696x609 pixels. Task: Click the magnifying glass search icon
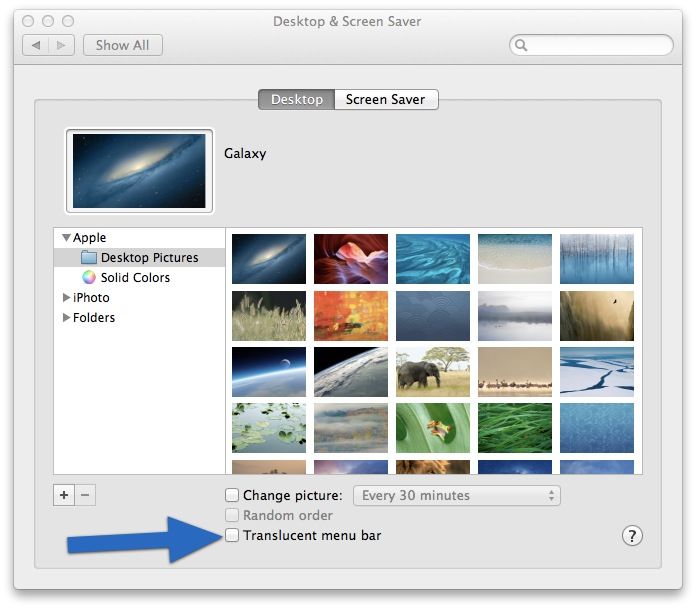click(522, 46)
